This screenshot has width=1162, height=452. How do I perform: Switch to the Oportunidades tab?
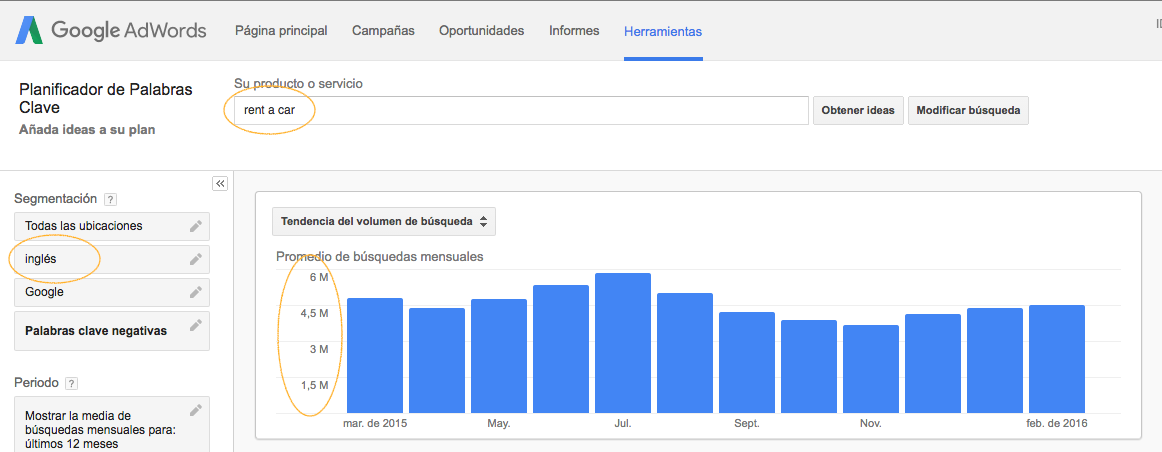[482, 31]
